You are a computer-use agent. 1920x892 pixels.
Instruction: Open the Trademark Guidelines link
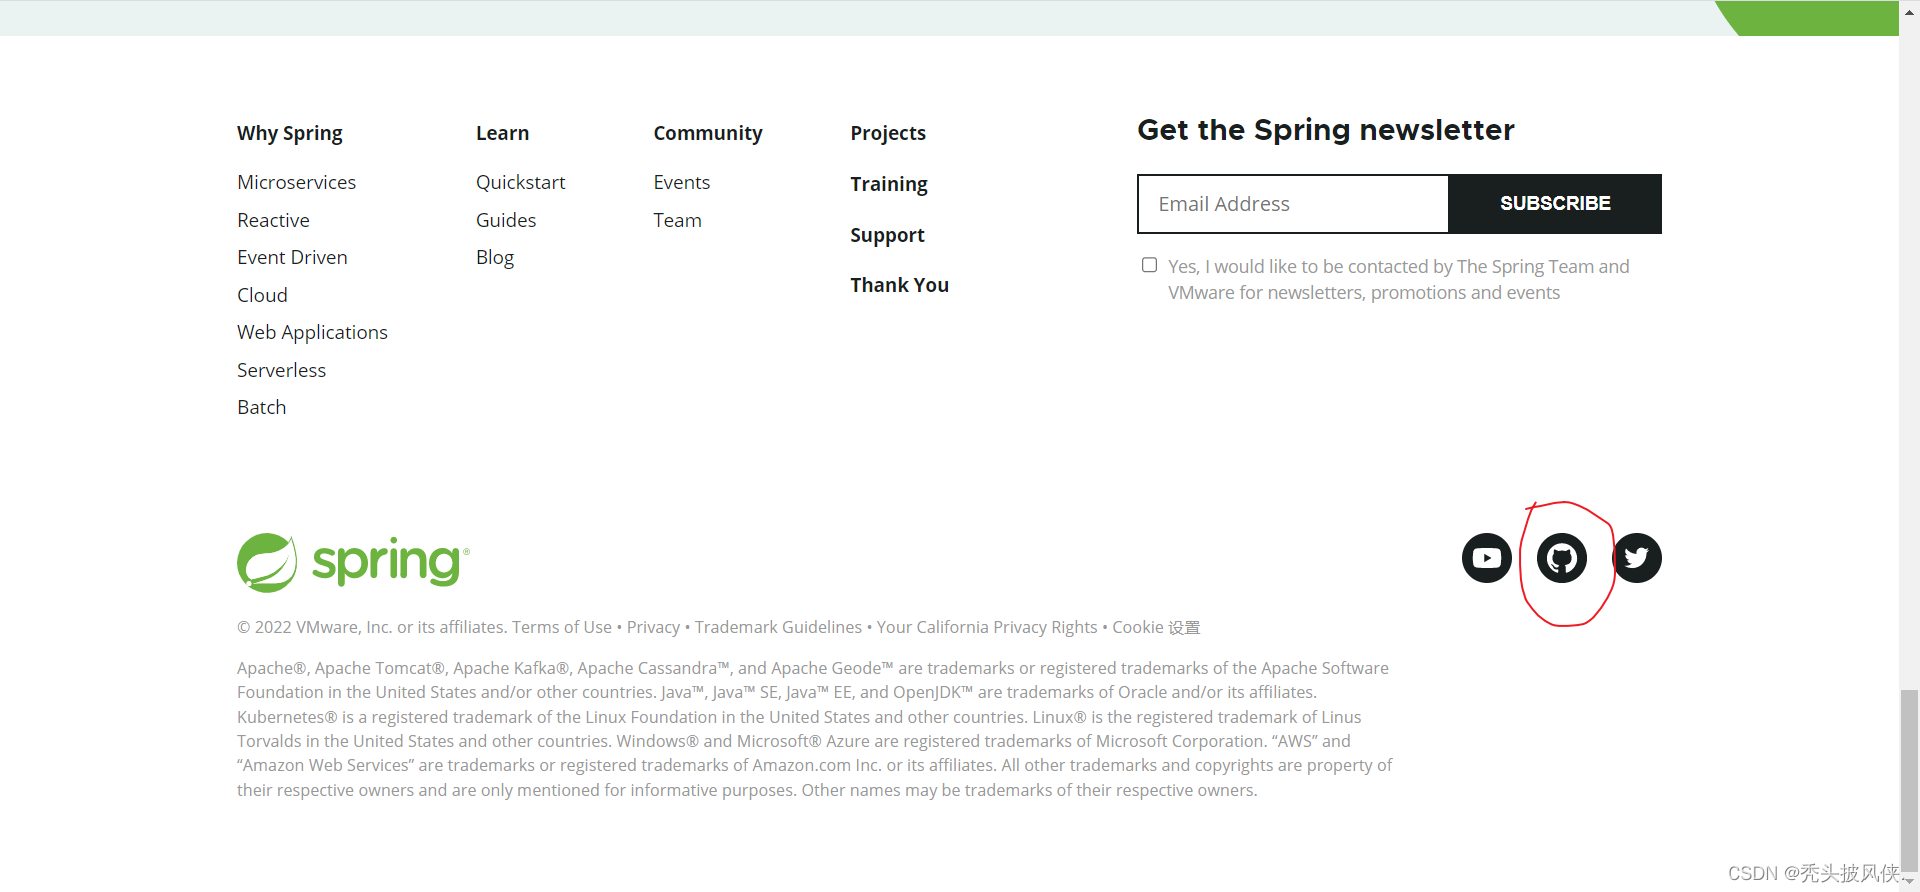coord(778,627)
